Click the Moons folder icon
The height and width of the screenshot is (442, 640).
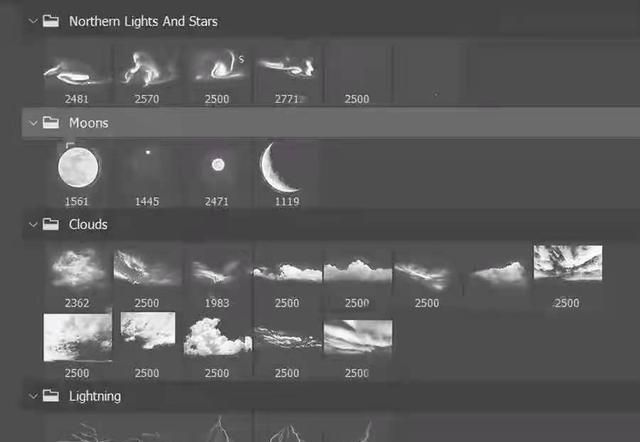[x=51, y=122]
